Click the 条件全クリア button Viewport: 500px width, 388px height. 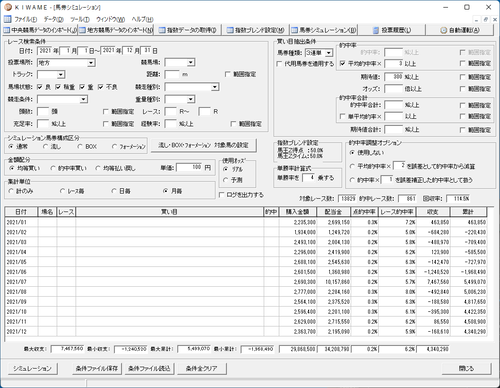pos(201,369)
